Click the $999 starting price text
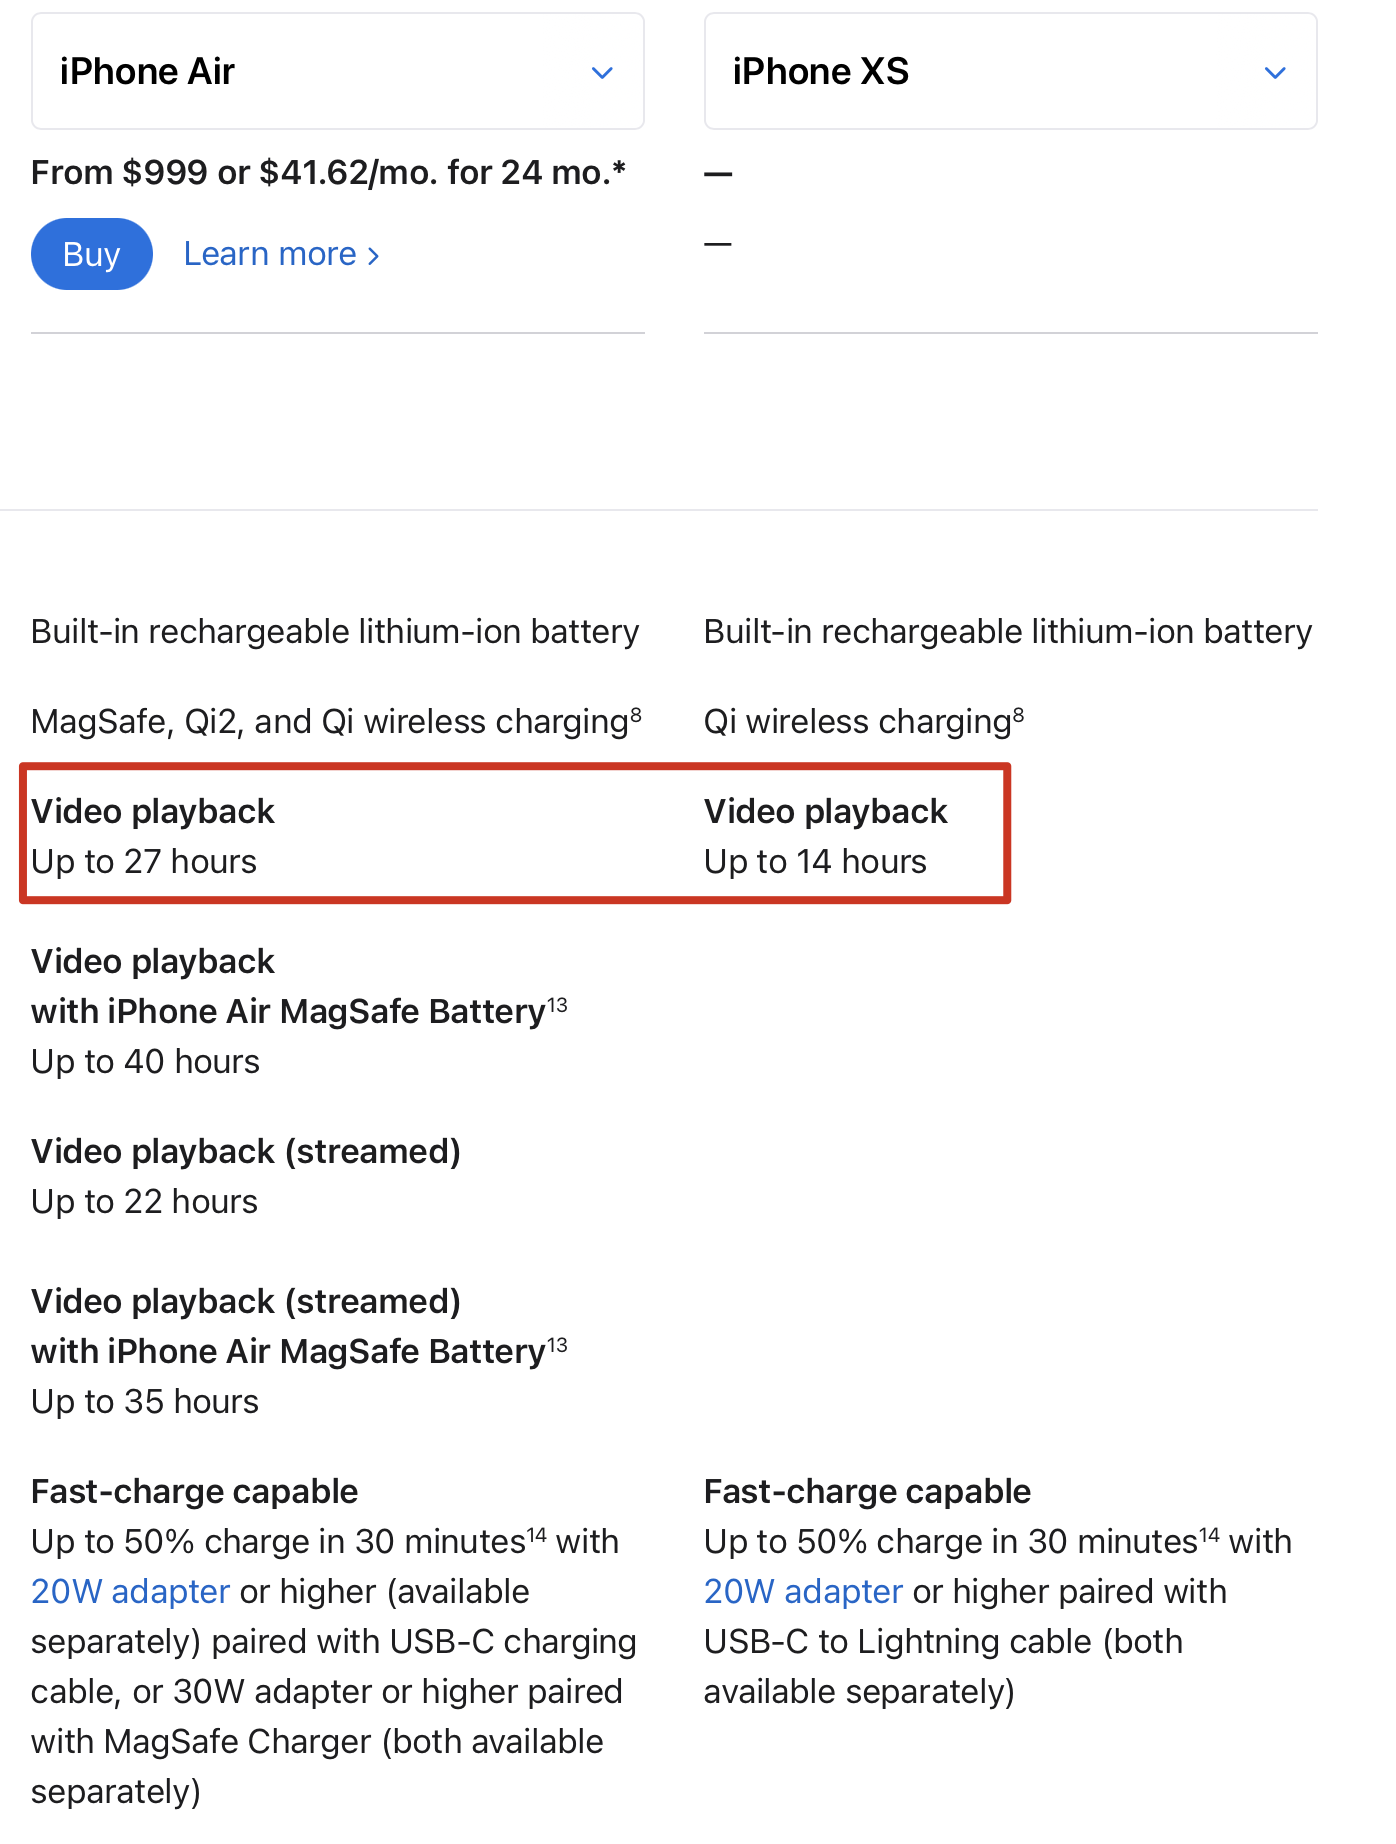The image size is (1396, 1844). (165, 173)
